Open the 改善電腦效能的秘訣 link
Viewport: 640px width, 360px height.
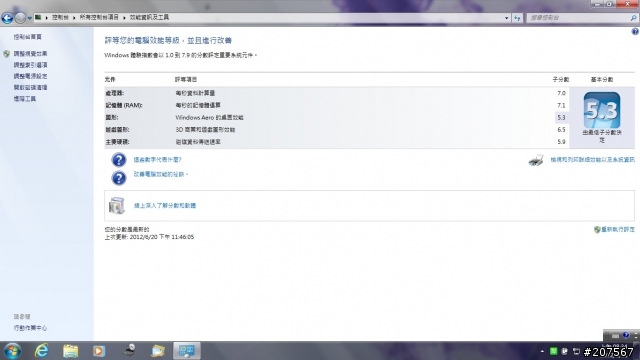coord(160,174)
